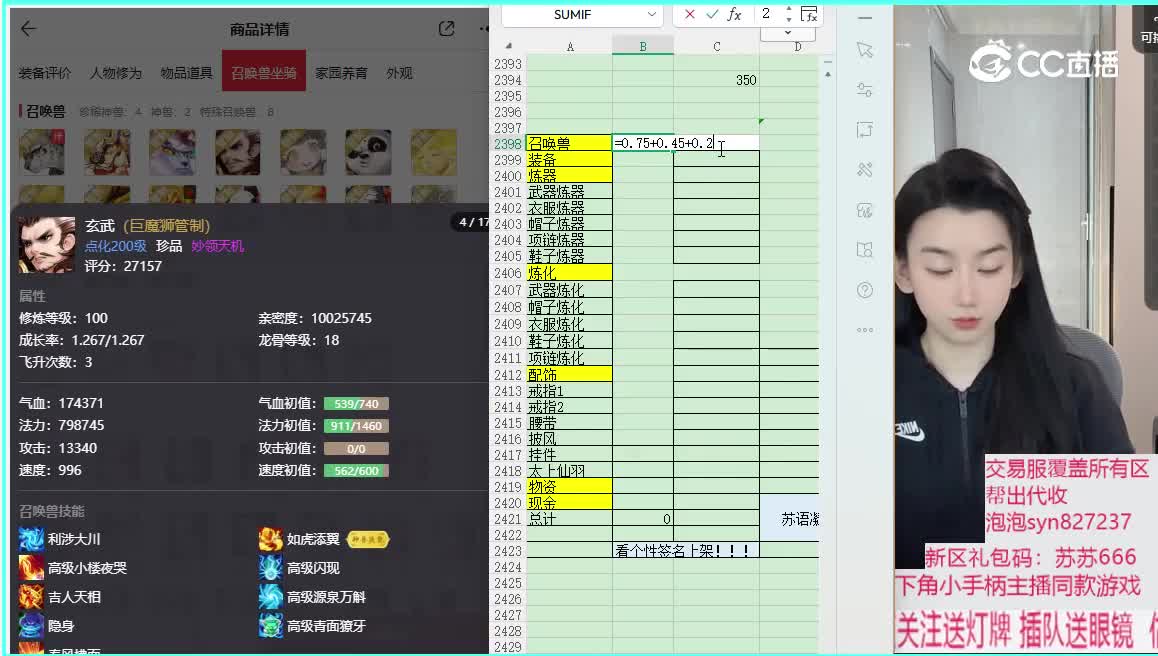Image resolution: width=1158 pixels, height=656 pixels.
Task: Open the map book icon in side panel
Action: coord(865,250)
